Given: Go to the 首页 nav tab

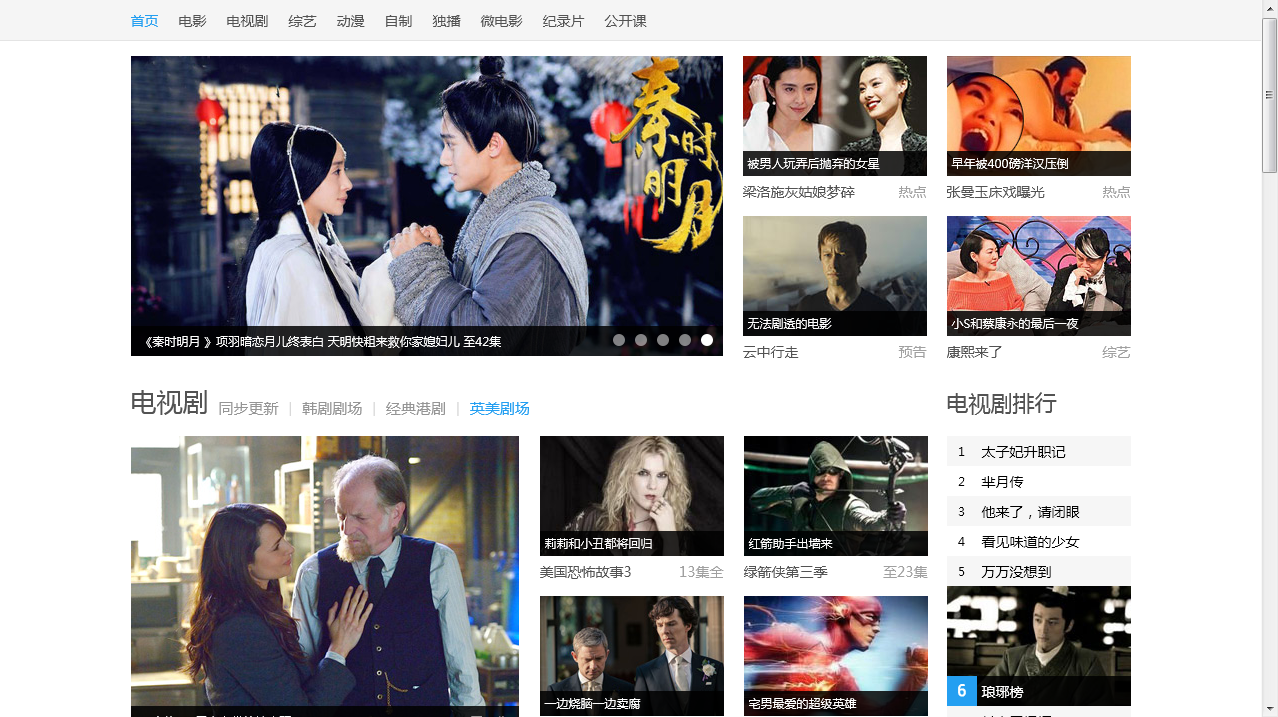Looking at the screenshot, I should (144, 21).
